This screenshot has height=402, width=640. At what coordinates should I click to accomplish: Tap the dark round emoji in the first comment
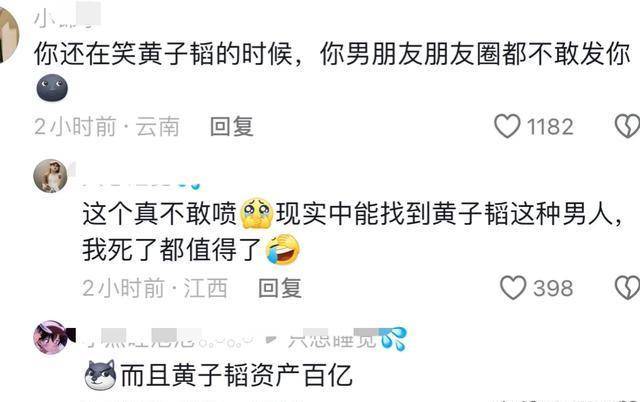coord(52,87)
